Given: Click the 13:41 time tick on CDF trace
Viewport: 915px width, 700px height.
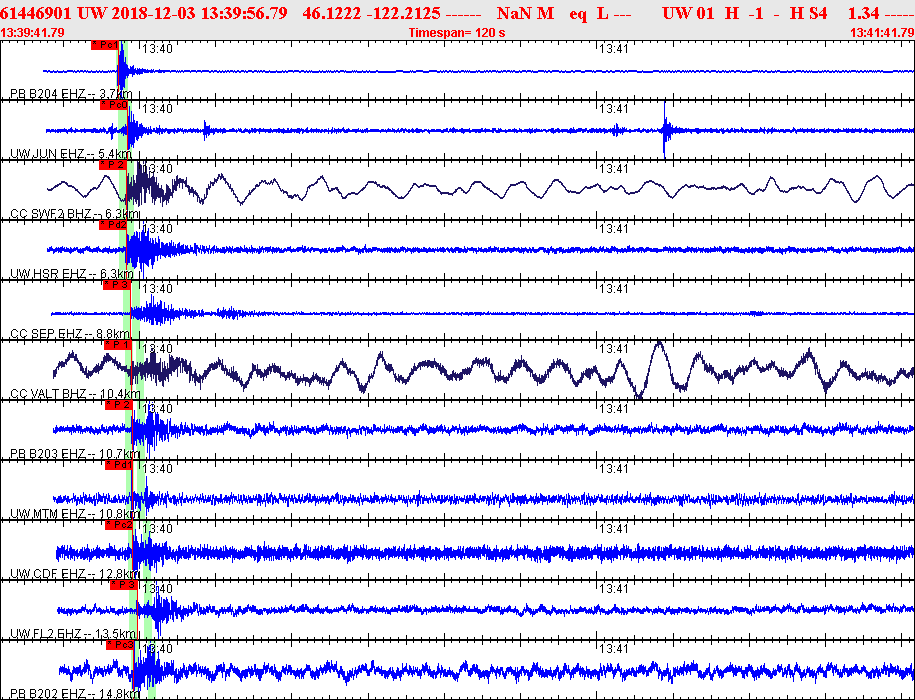Looking at the screenshot, I should (x=614, y=528).
